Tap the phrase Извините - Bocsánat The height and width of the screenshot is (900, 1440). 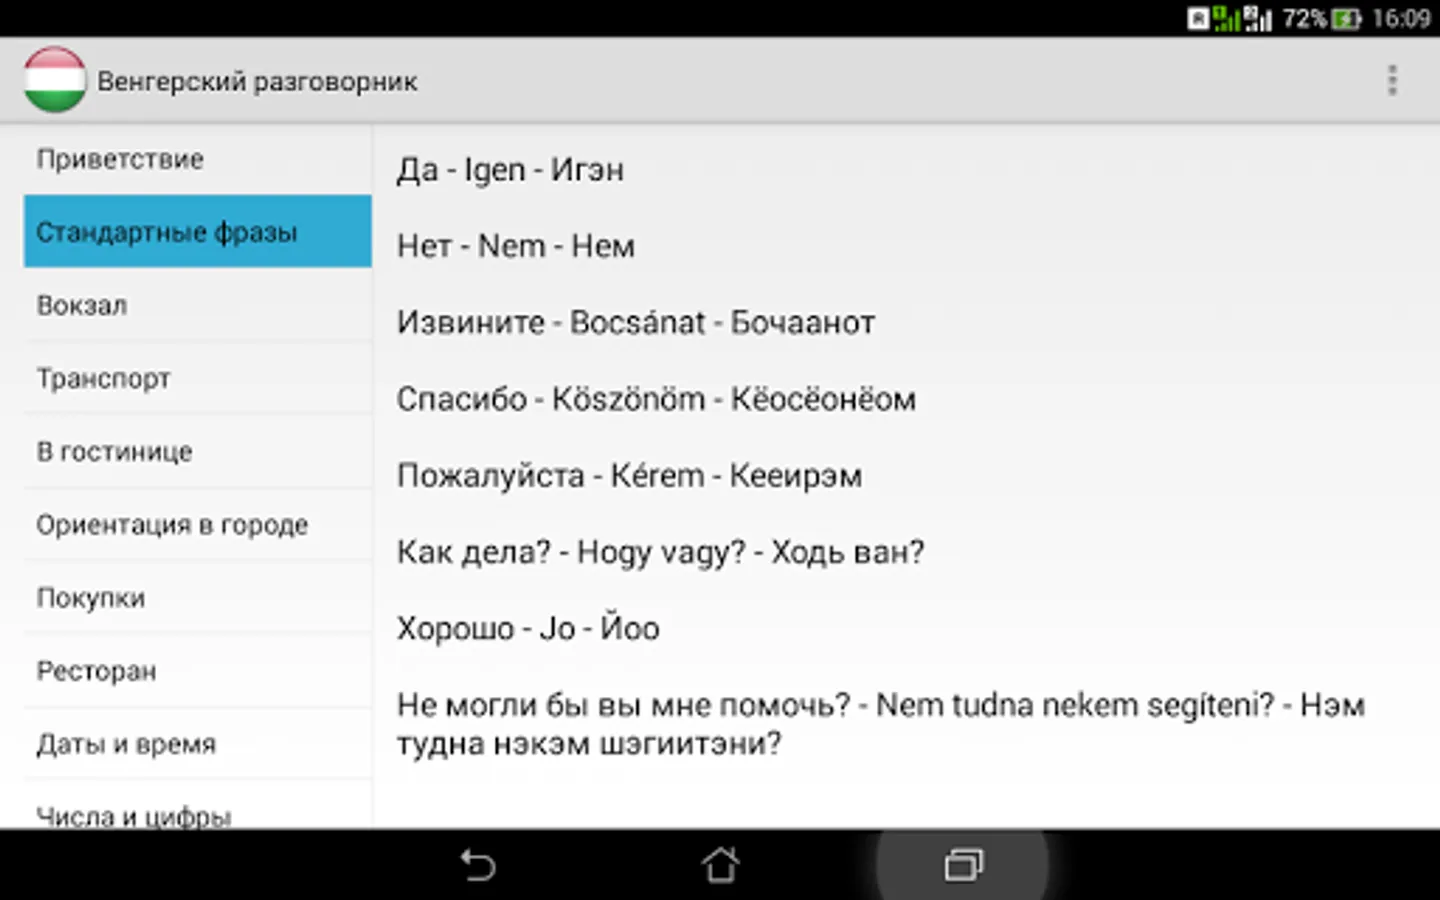coord(636,322)
